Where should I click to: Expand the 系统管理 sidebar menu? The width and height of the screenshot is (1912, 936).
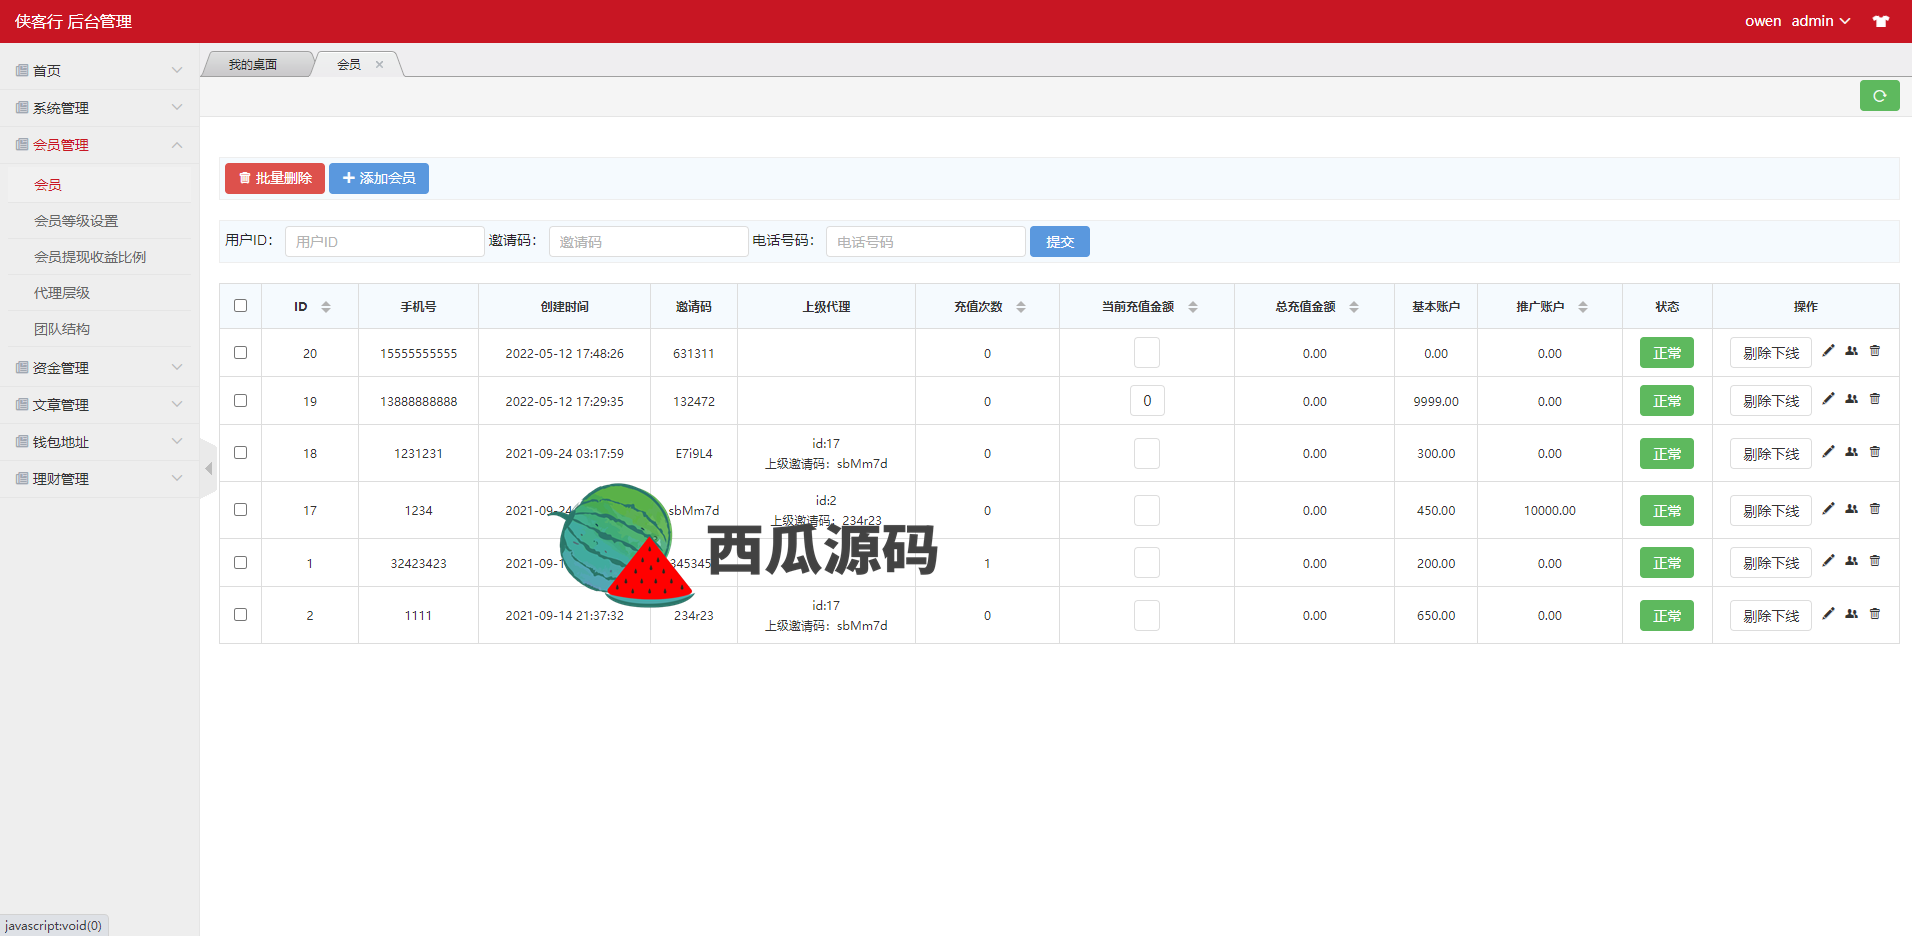99,108
